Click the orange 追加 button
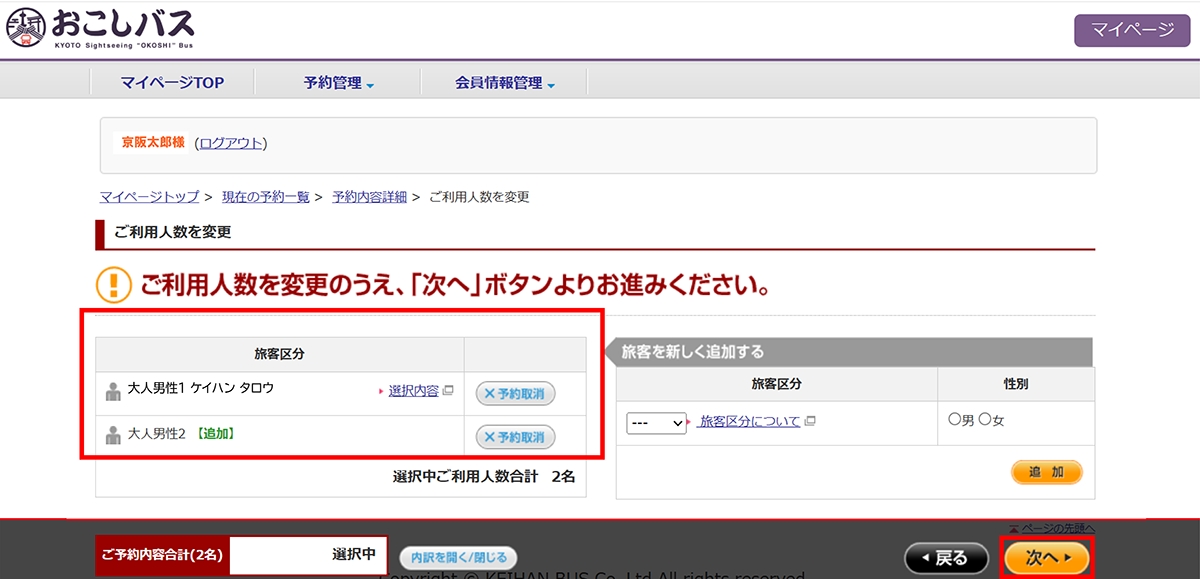Image resolution: width=1200 pixels, height=579 pixels. click(1047, 472)
